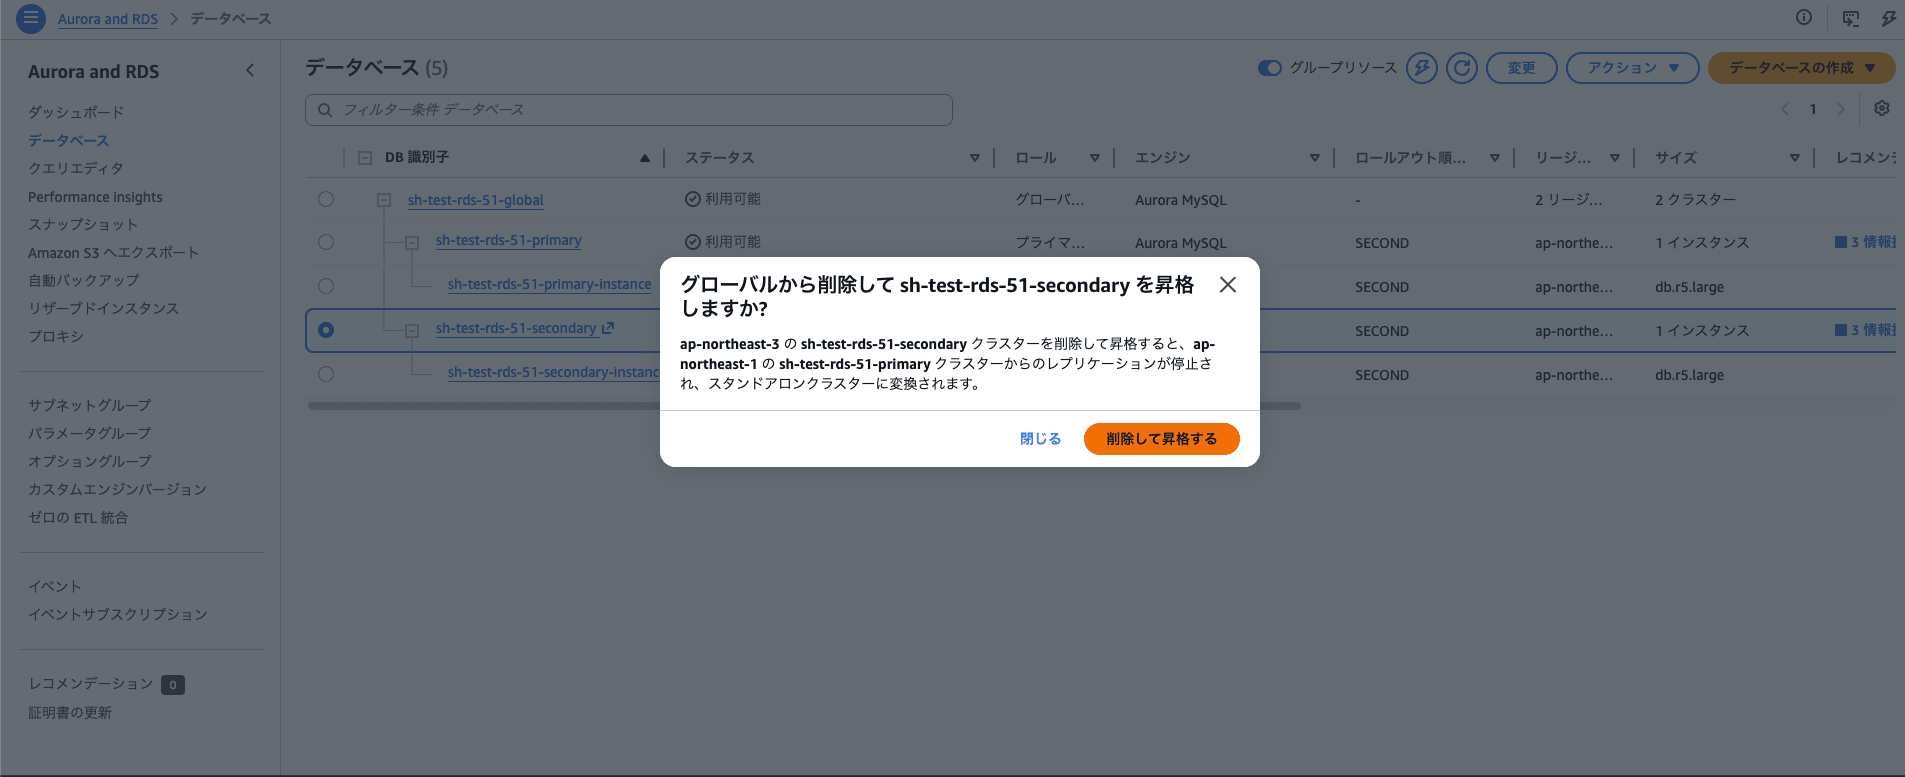Open the hamburger navigation menu
Image resolution: width=1905 pixels, height=777 pixels.
click(x=31, y=18)
